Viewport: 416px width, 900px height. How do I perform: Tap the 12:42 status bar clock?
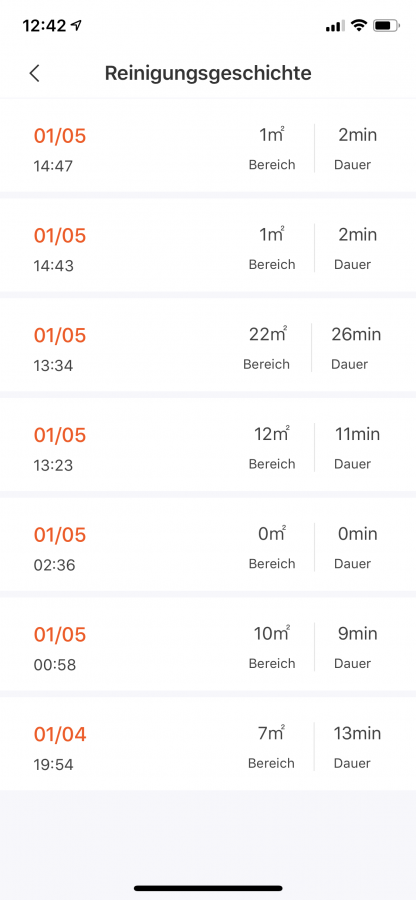(44, 25)
